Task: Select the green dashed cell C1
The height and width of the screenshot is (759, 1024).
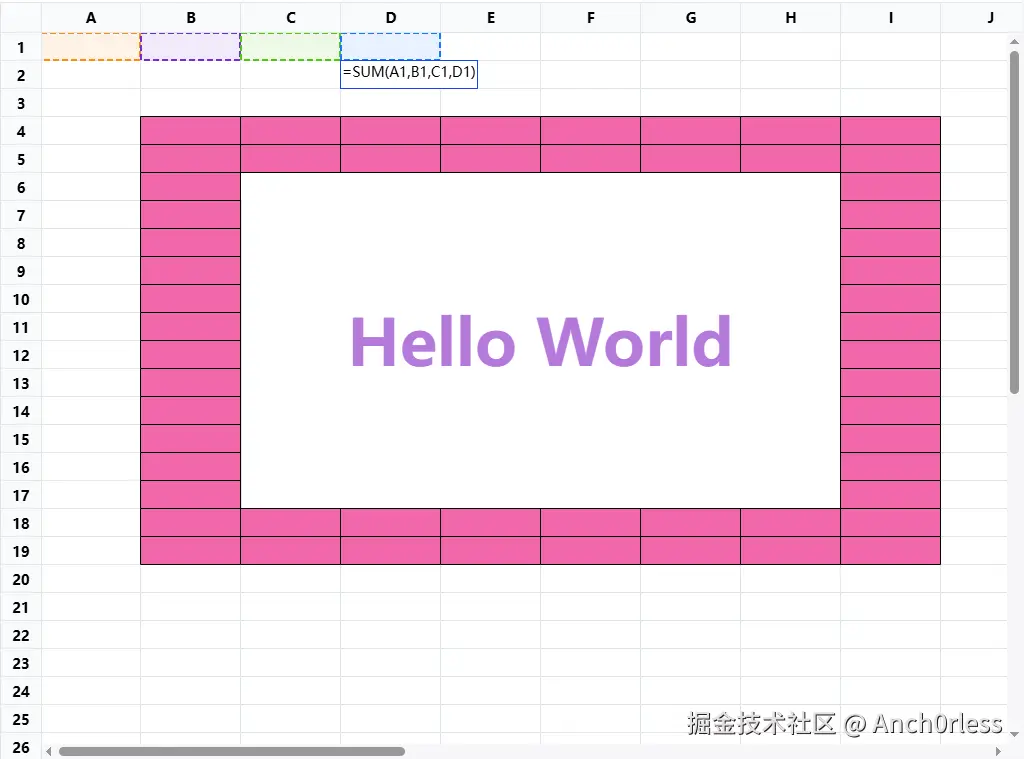Action: (291, 47)
